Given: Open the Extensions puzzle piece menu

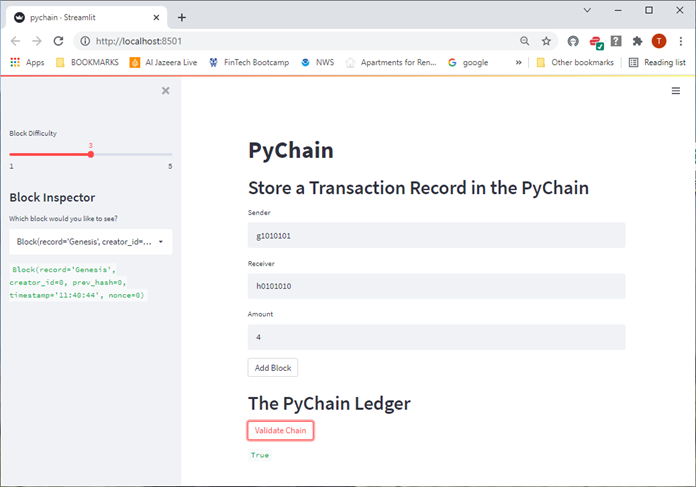Looking at the screenshot, I should [x=637, y=41].
